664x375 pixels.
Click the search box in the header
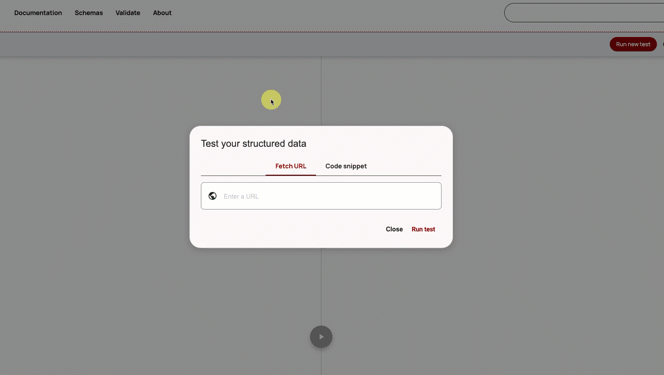coord(584,13)
